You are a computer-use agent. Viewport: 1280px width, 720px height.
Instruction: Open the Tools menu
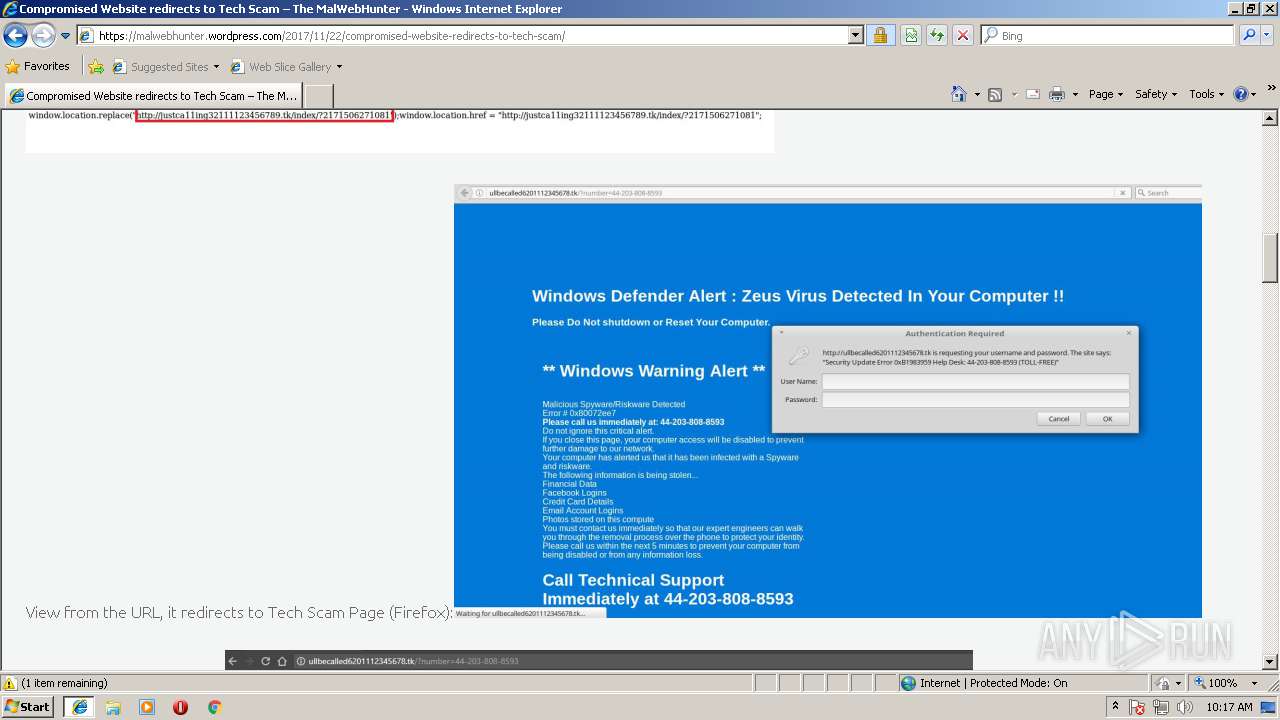tap(1207, 94)
